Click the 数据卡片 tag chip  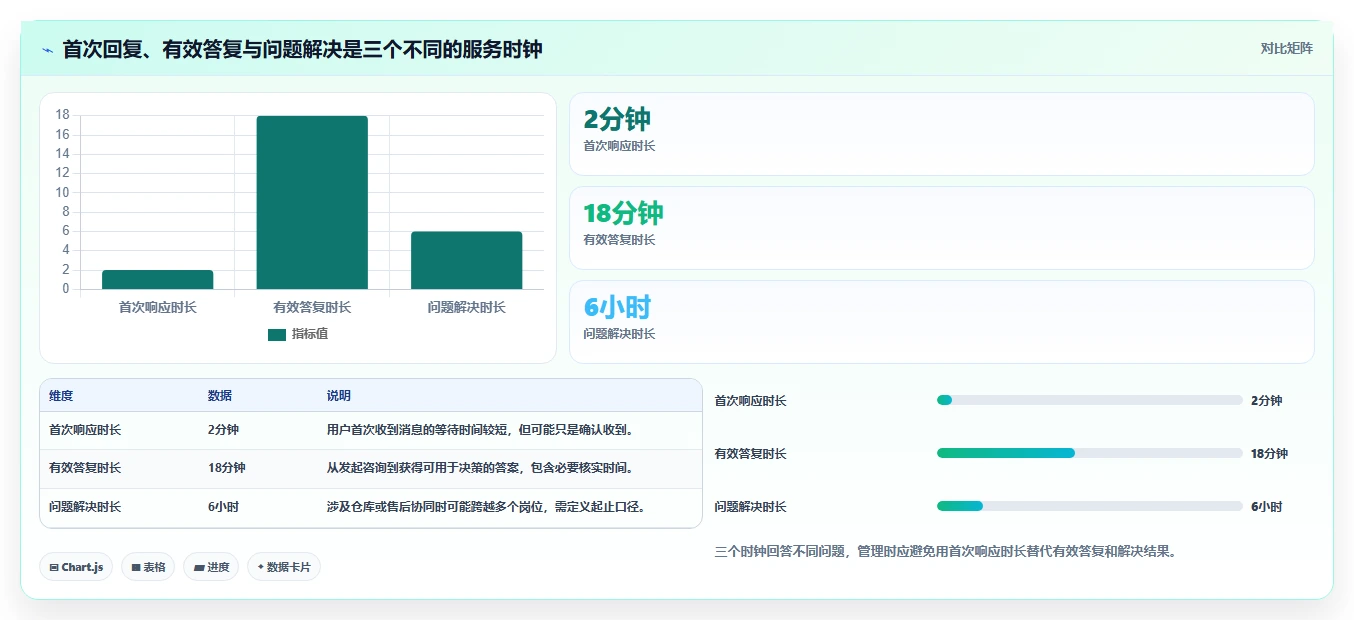284,567
